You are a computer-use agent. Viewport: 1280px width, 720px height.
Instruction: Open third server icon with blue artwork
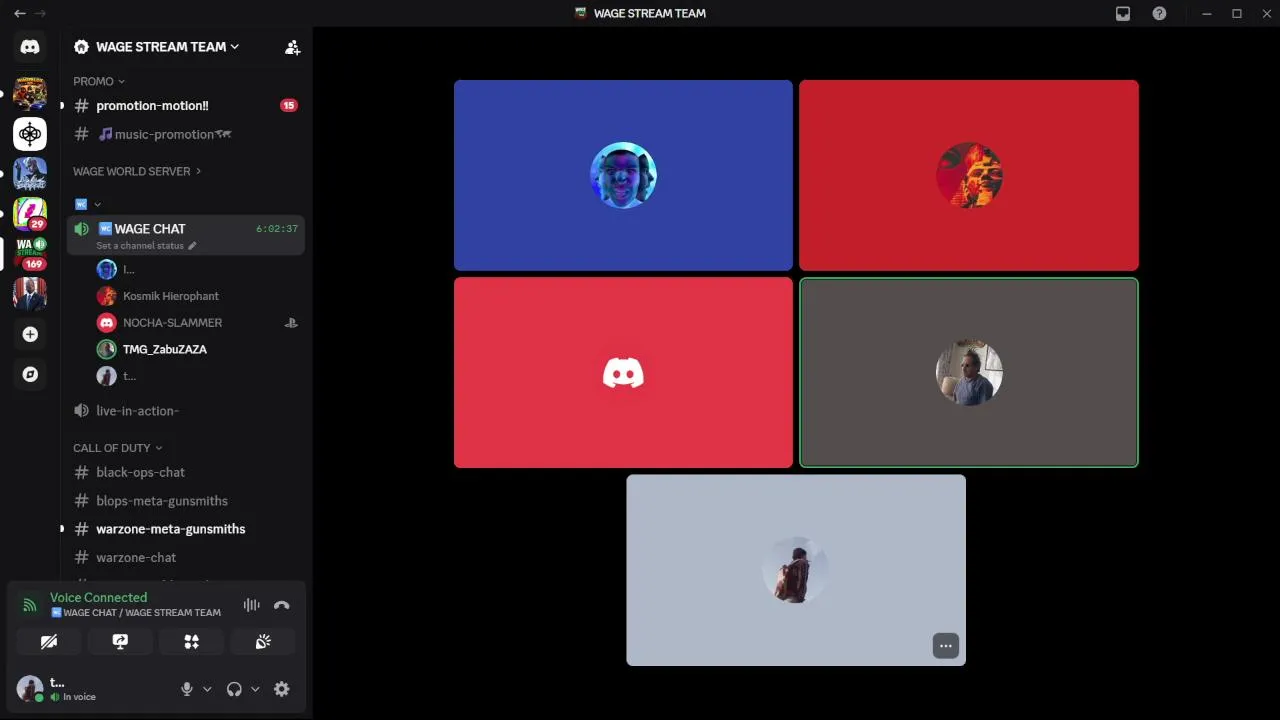point(30,174)
